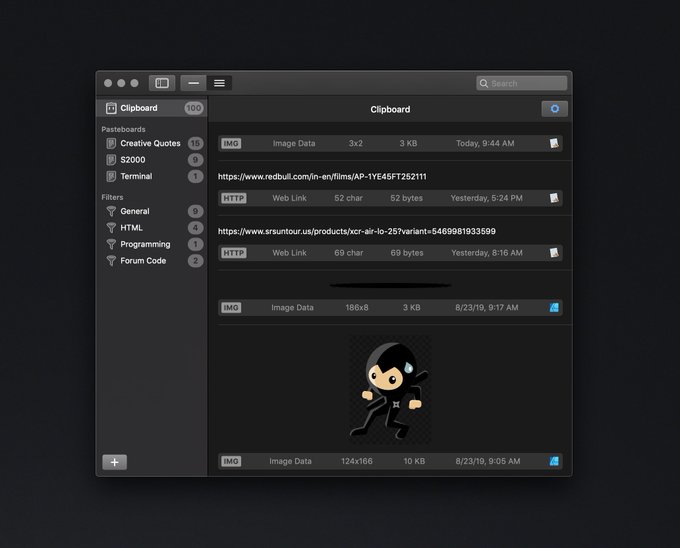The image size is (680, 548).
Task: Click the IMG tag on the 186x8 item
Action: 231,307
